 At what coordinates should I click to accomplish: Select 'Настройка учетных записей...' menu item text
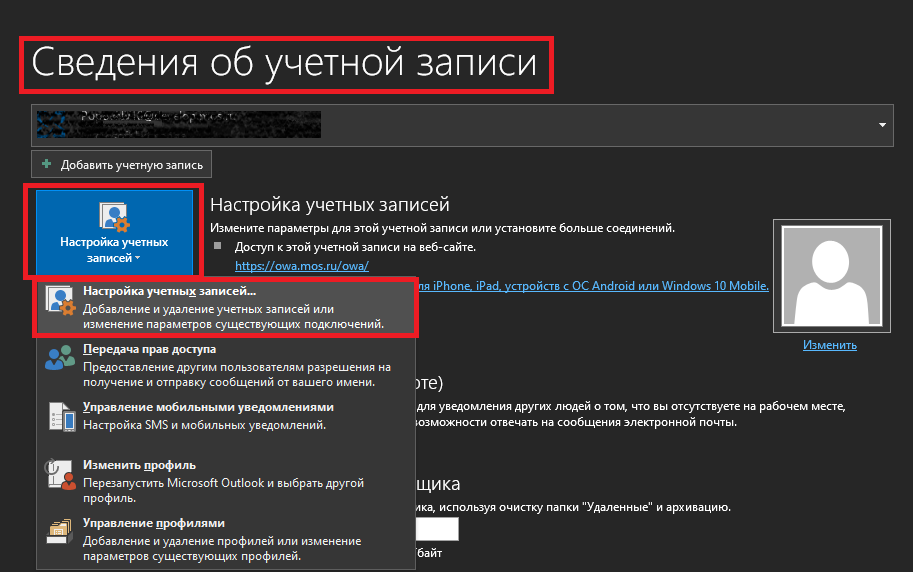170,291
